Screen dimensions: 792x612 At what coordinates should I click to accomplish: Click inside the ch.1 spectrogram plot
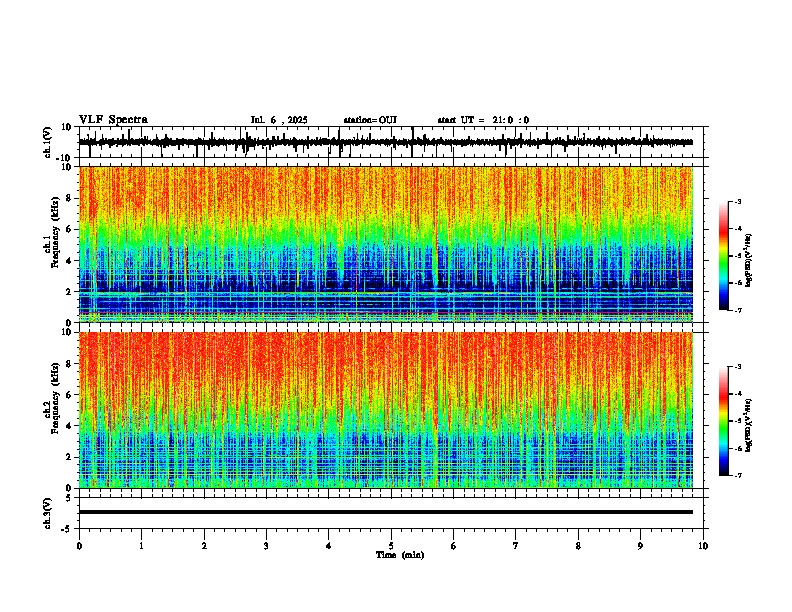tap(386, 244)
